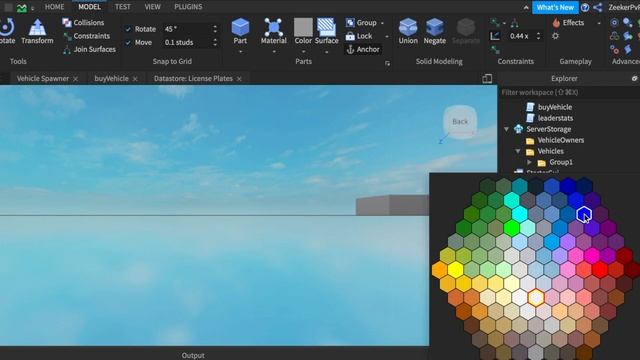Insert a new Part

[240, 31]
